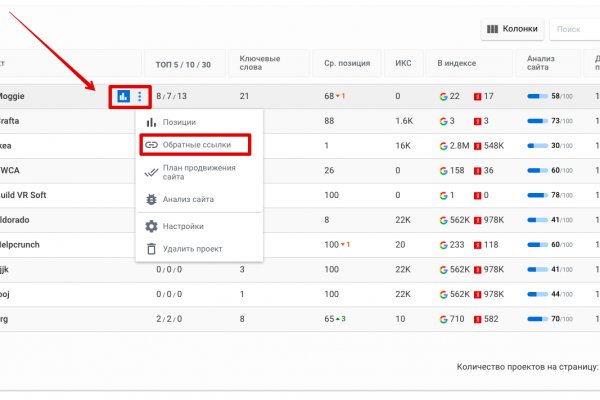Click Удалить проект in the menu
600x400 pixels.
coord(192,249)
